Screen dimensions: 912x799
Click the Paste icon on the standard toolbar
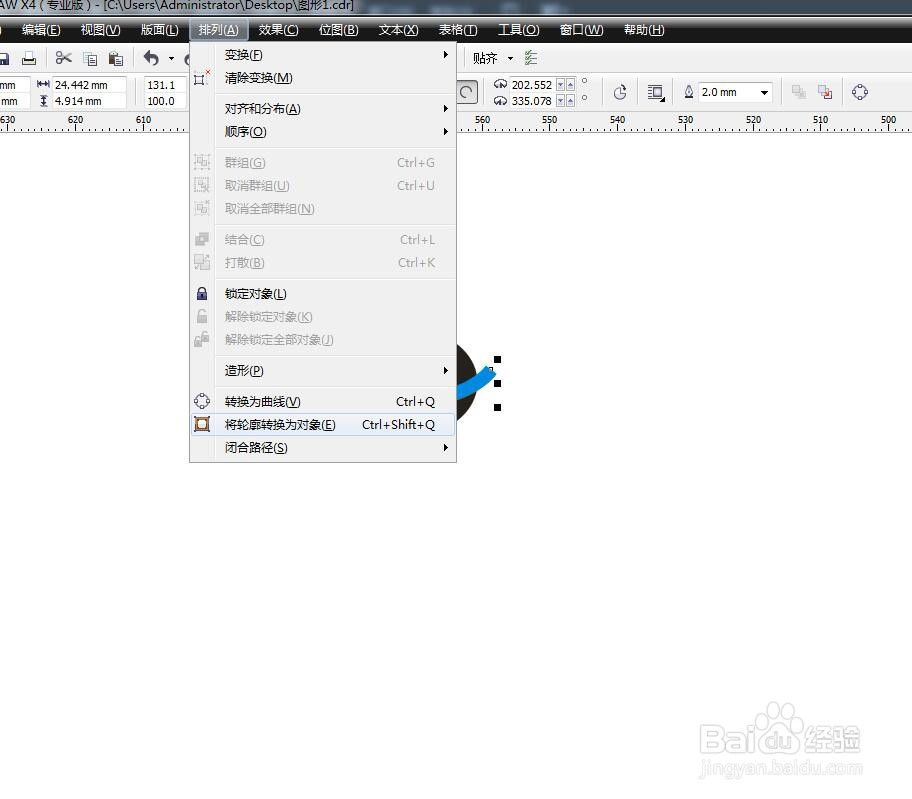115,58
